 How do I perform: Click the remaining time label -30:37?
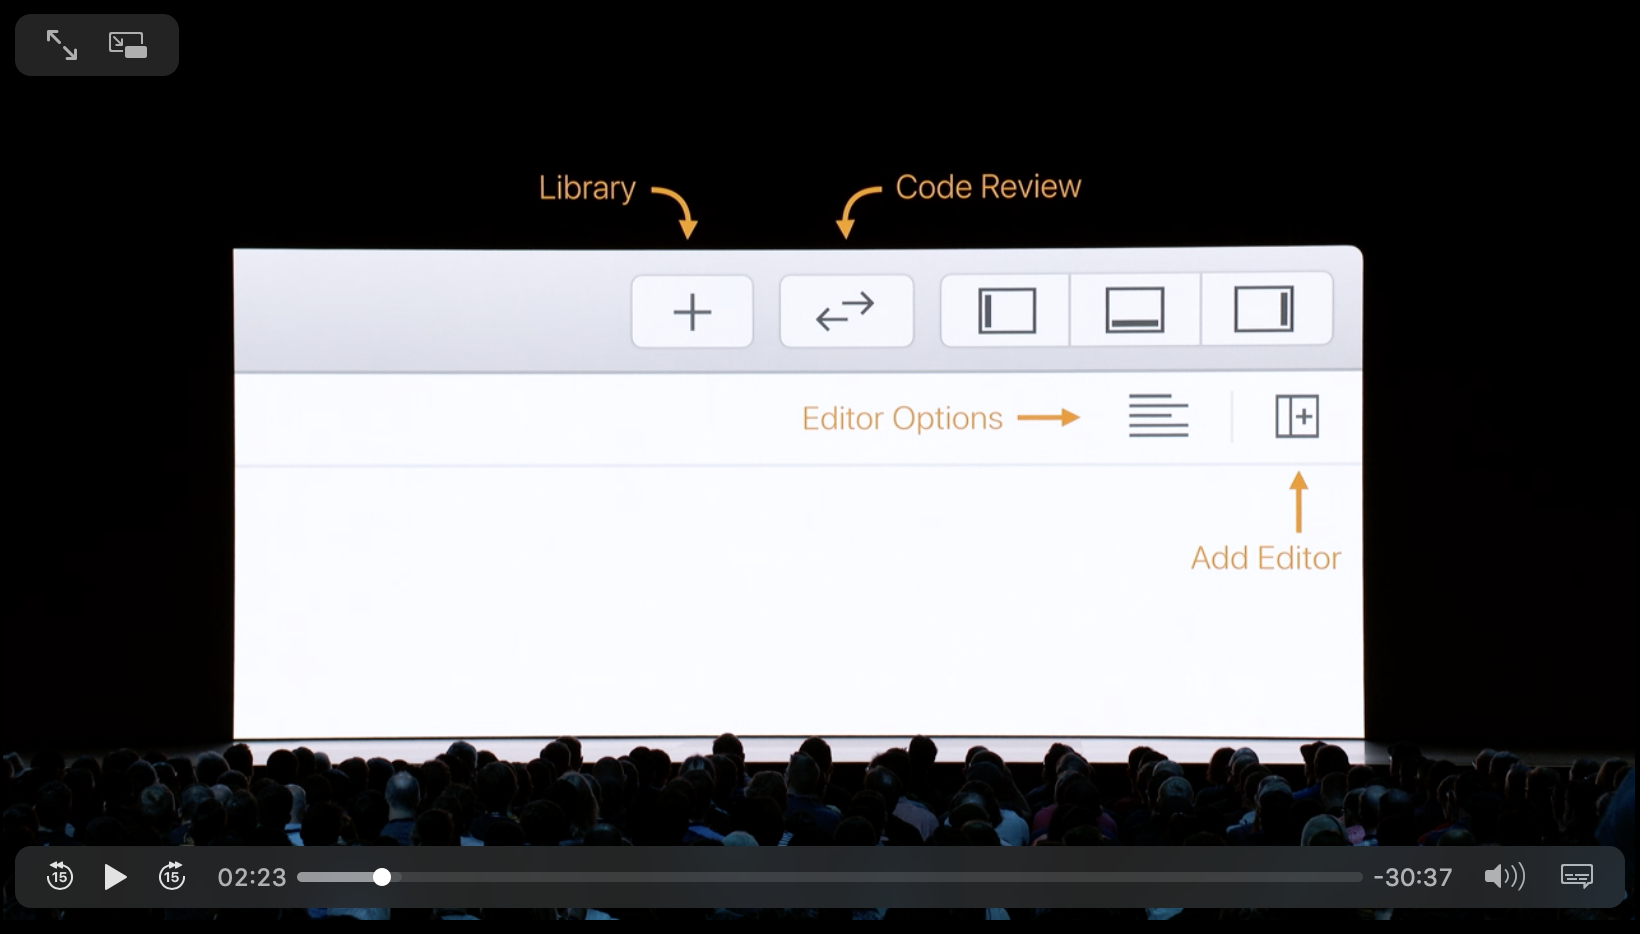pos(1413,877)
